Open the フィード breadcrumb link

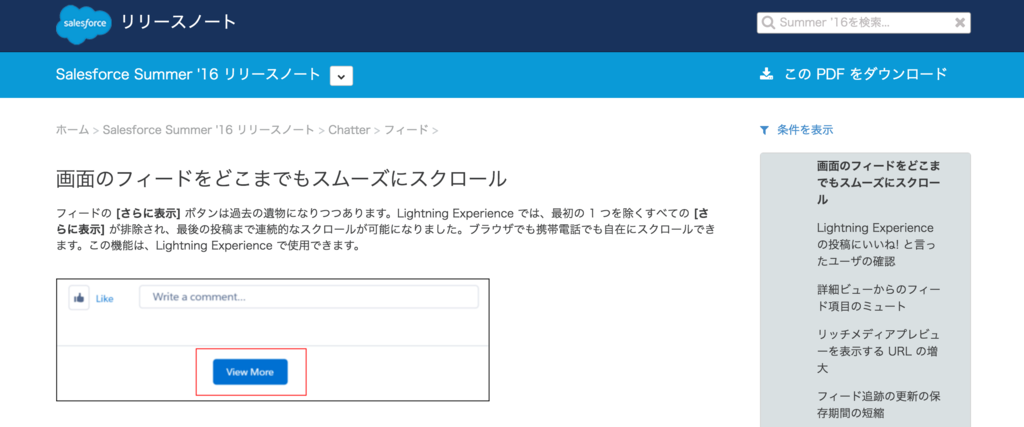[406, 130]
